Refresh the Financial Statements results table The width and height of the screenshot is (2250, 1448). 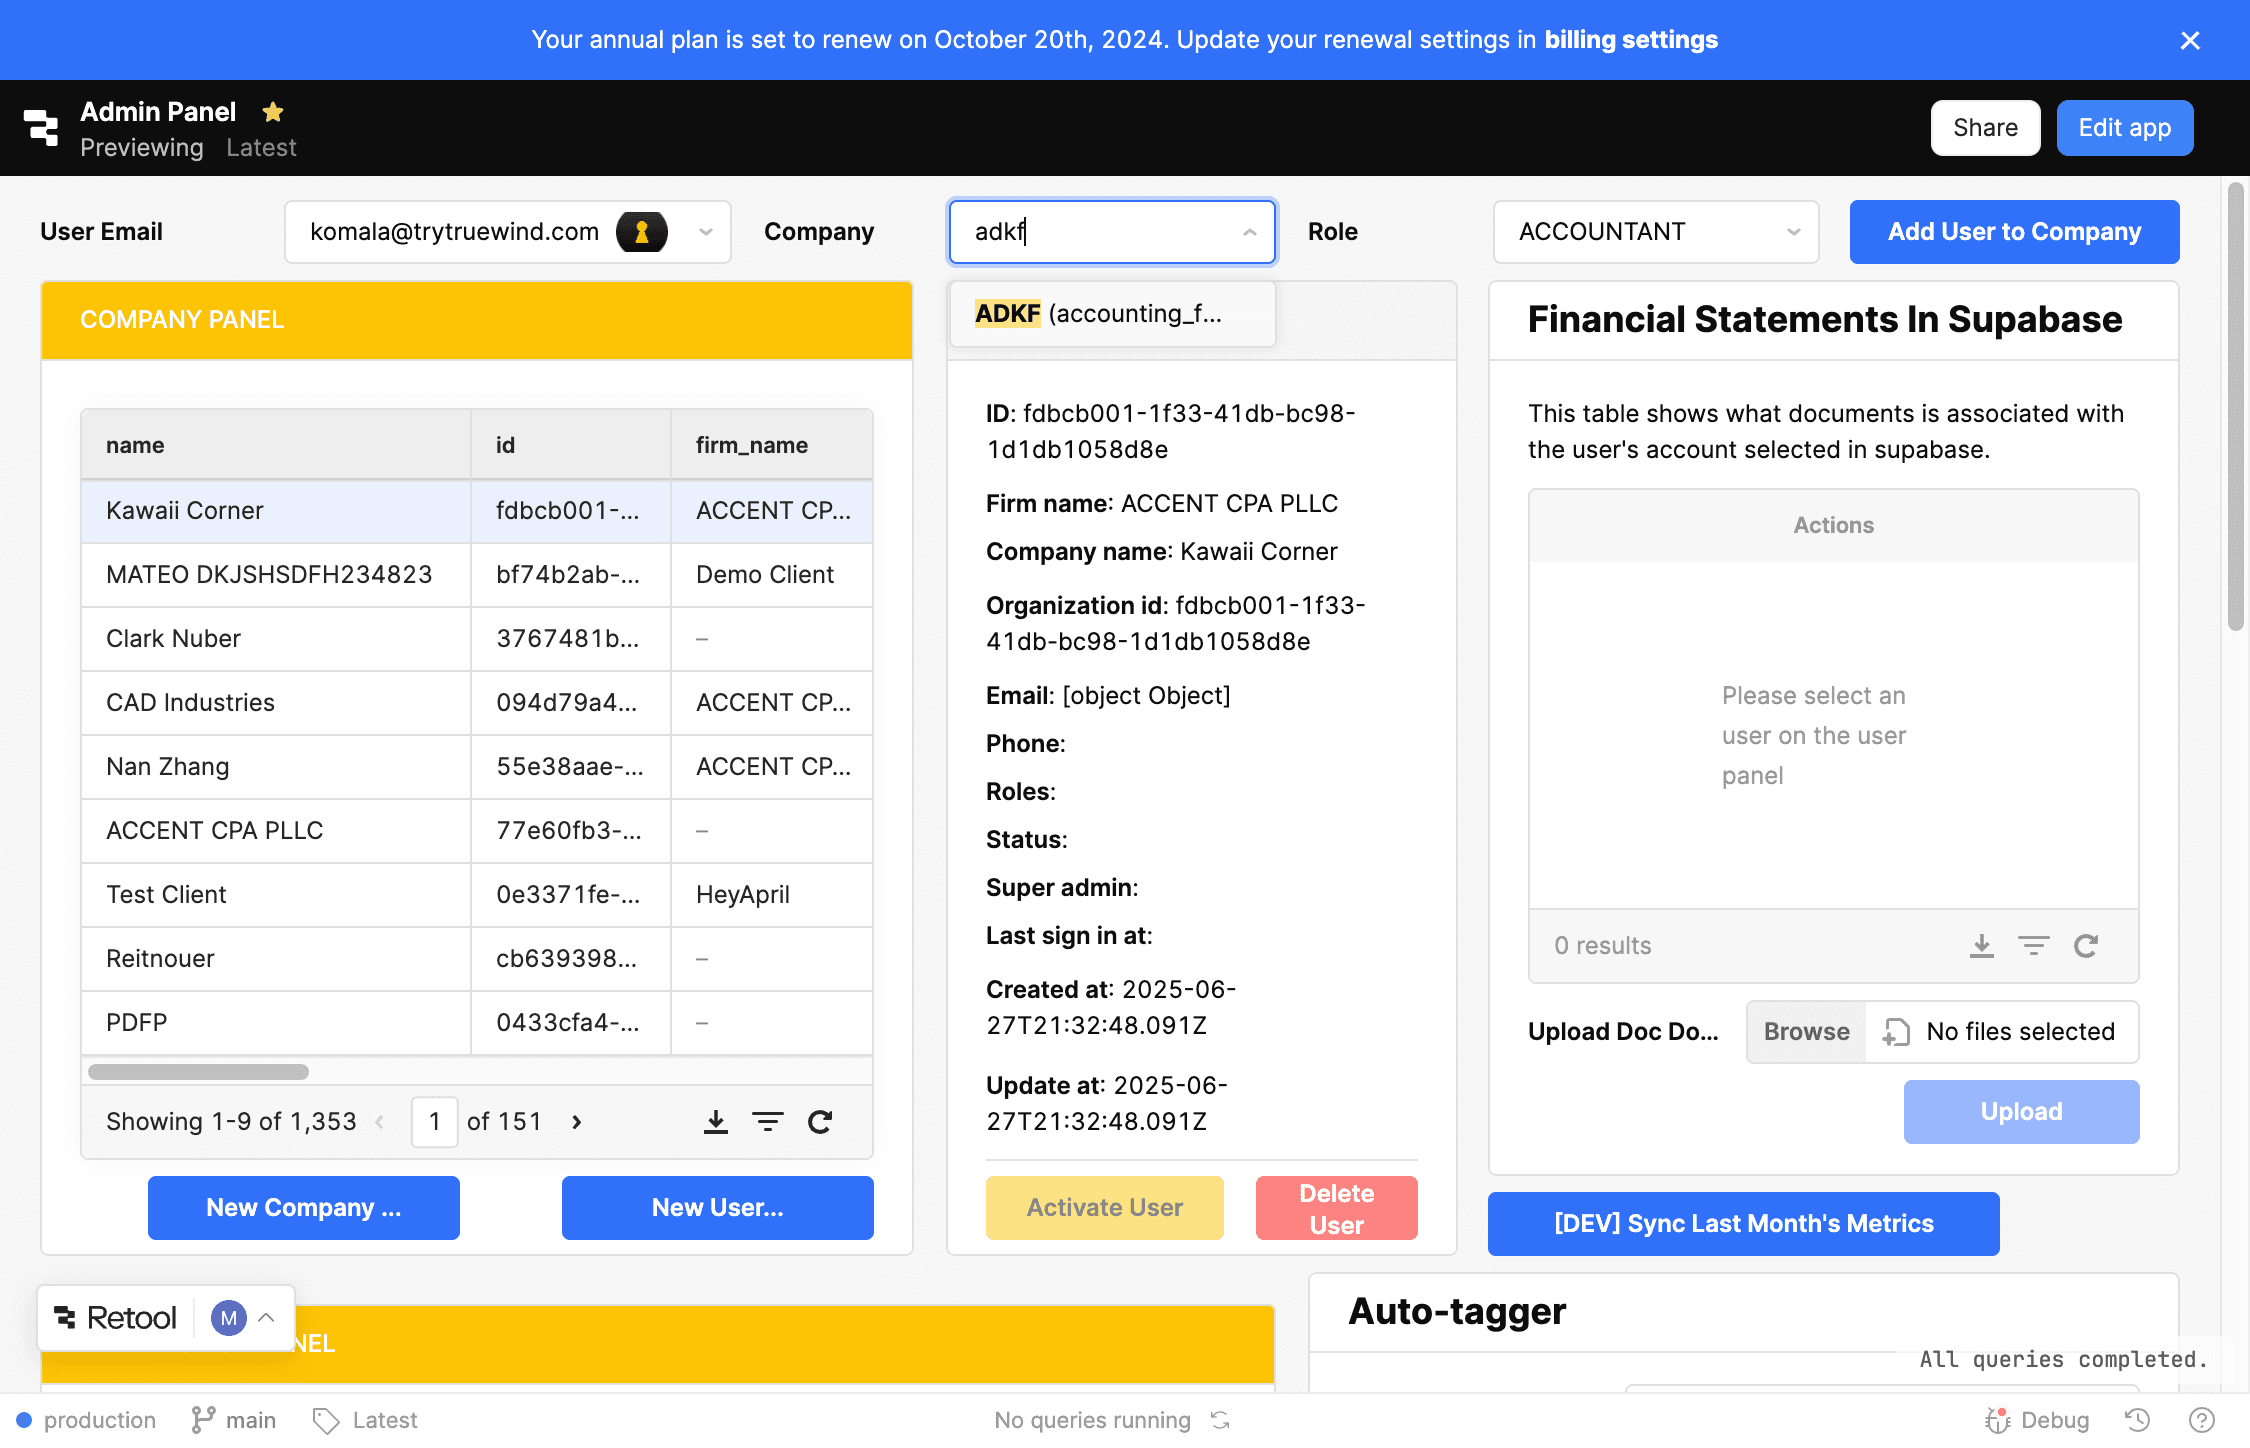pyautogui.click(x=2088, y=946)
